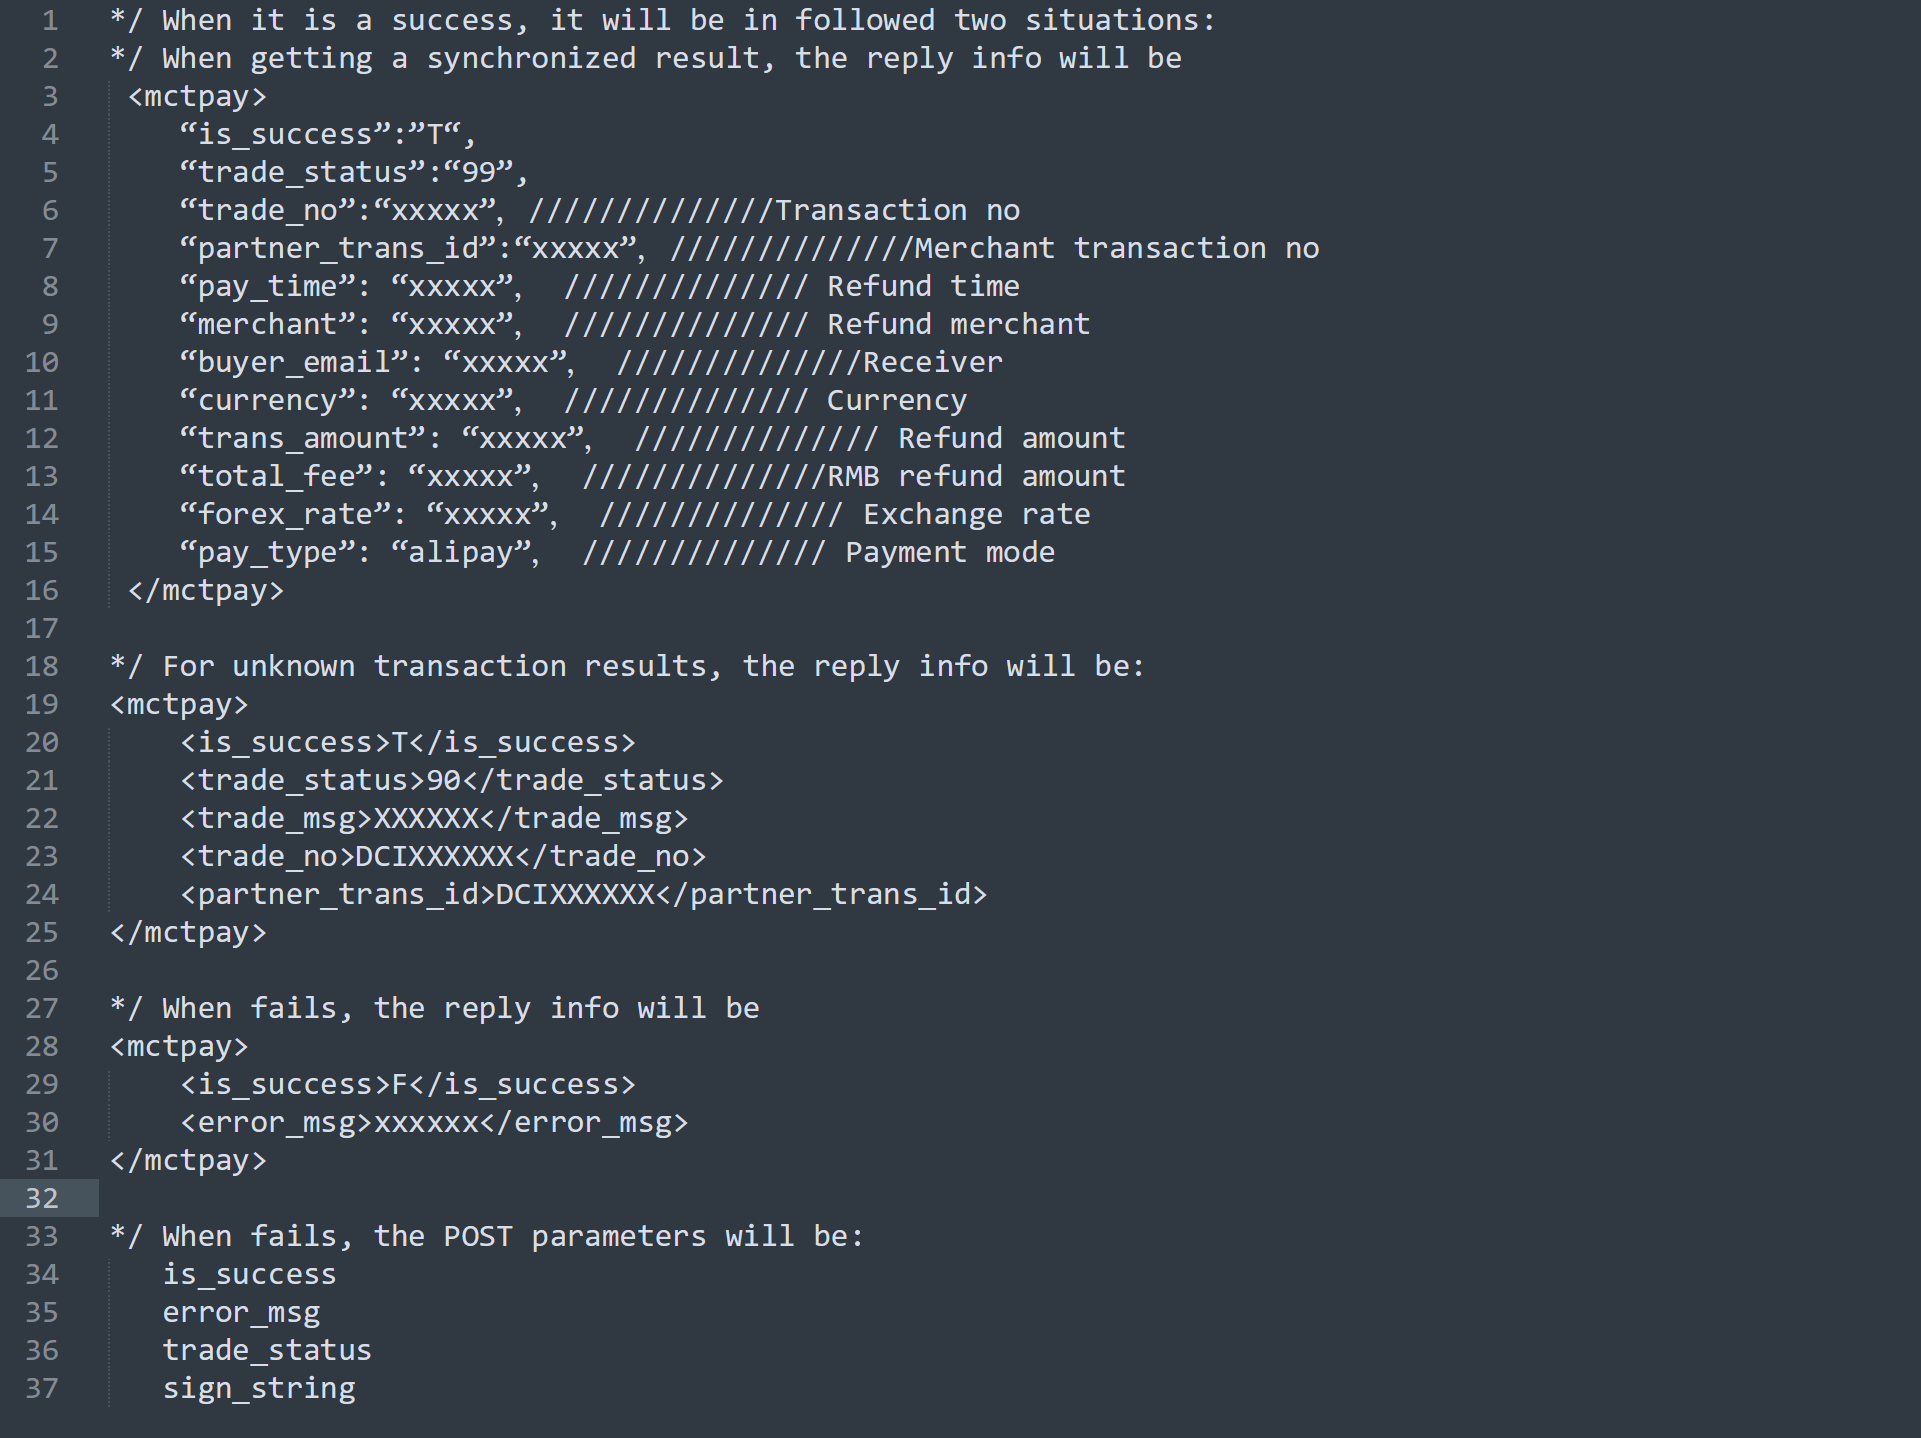Click the closing </mctpay> tag on line 16
The image size is (1921, 1438).
point(206,590)
